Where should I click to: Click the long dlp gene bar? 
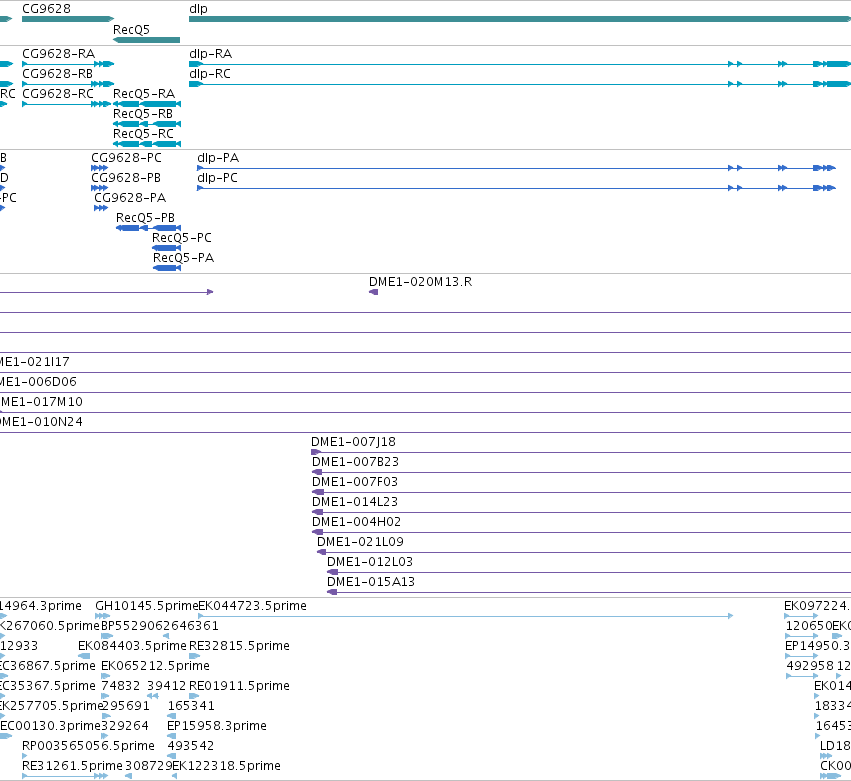(520, 19)
